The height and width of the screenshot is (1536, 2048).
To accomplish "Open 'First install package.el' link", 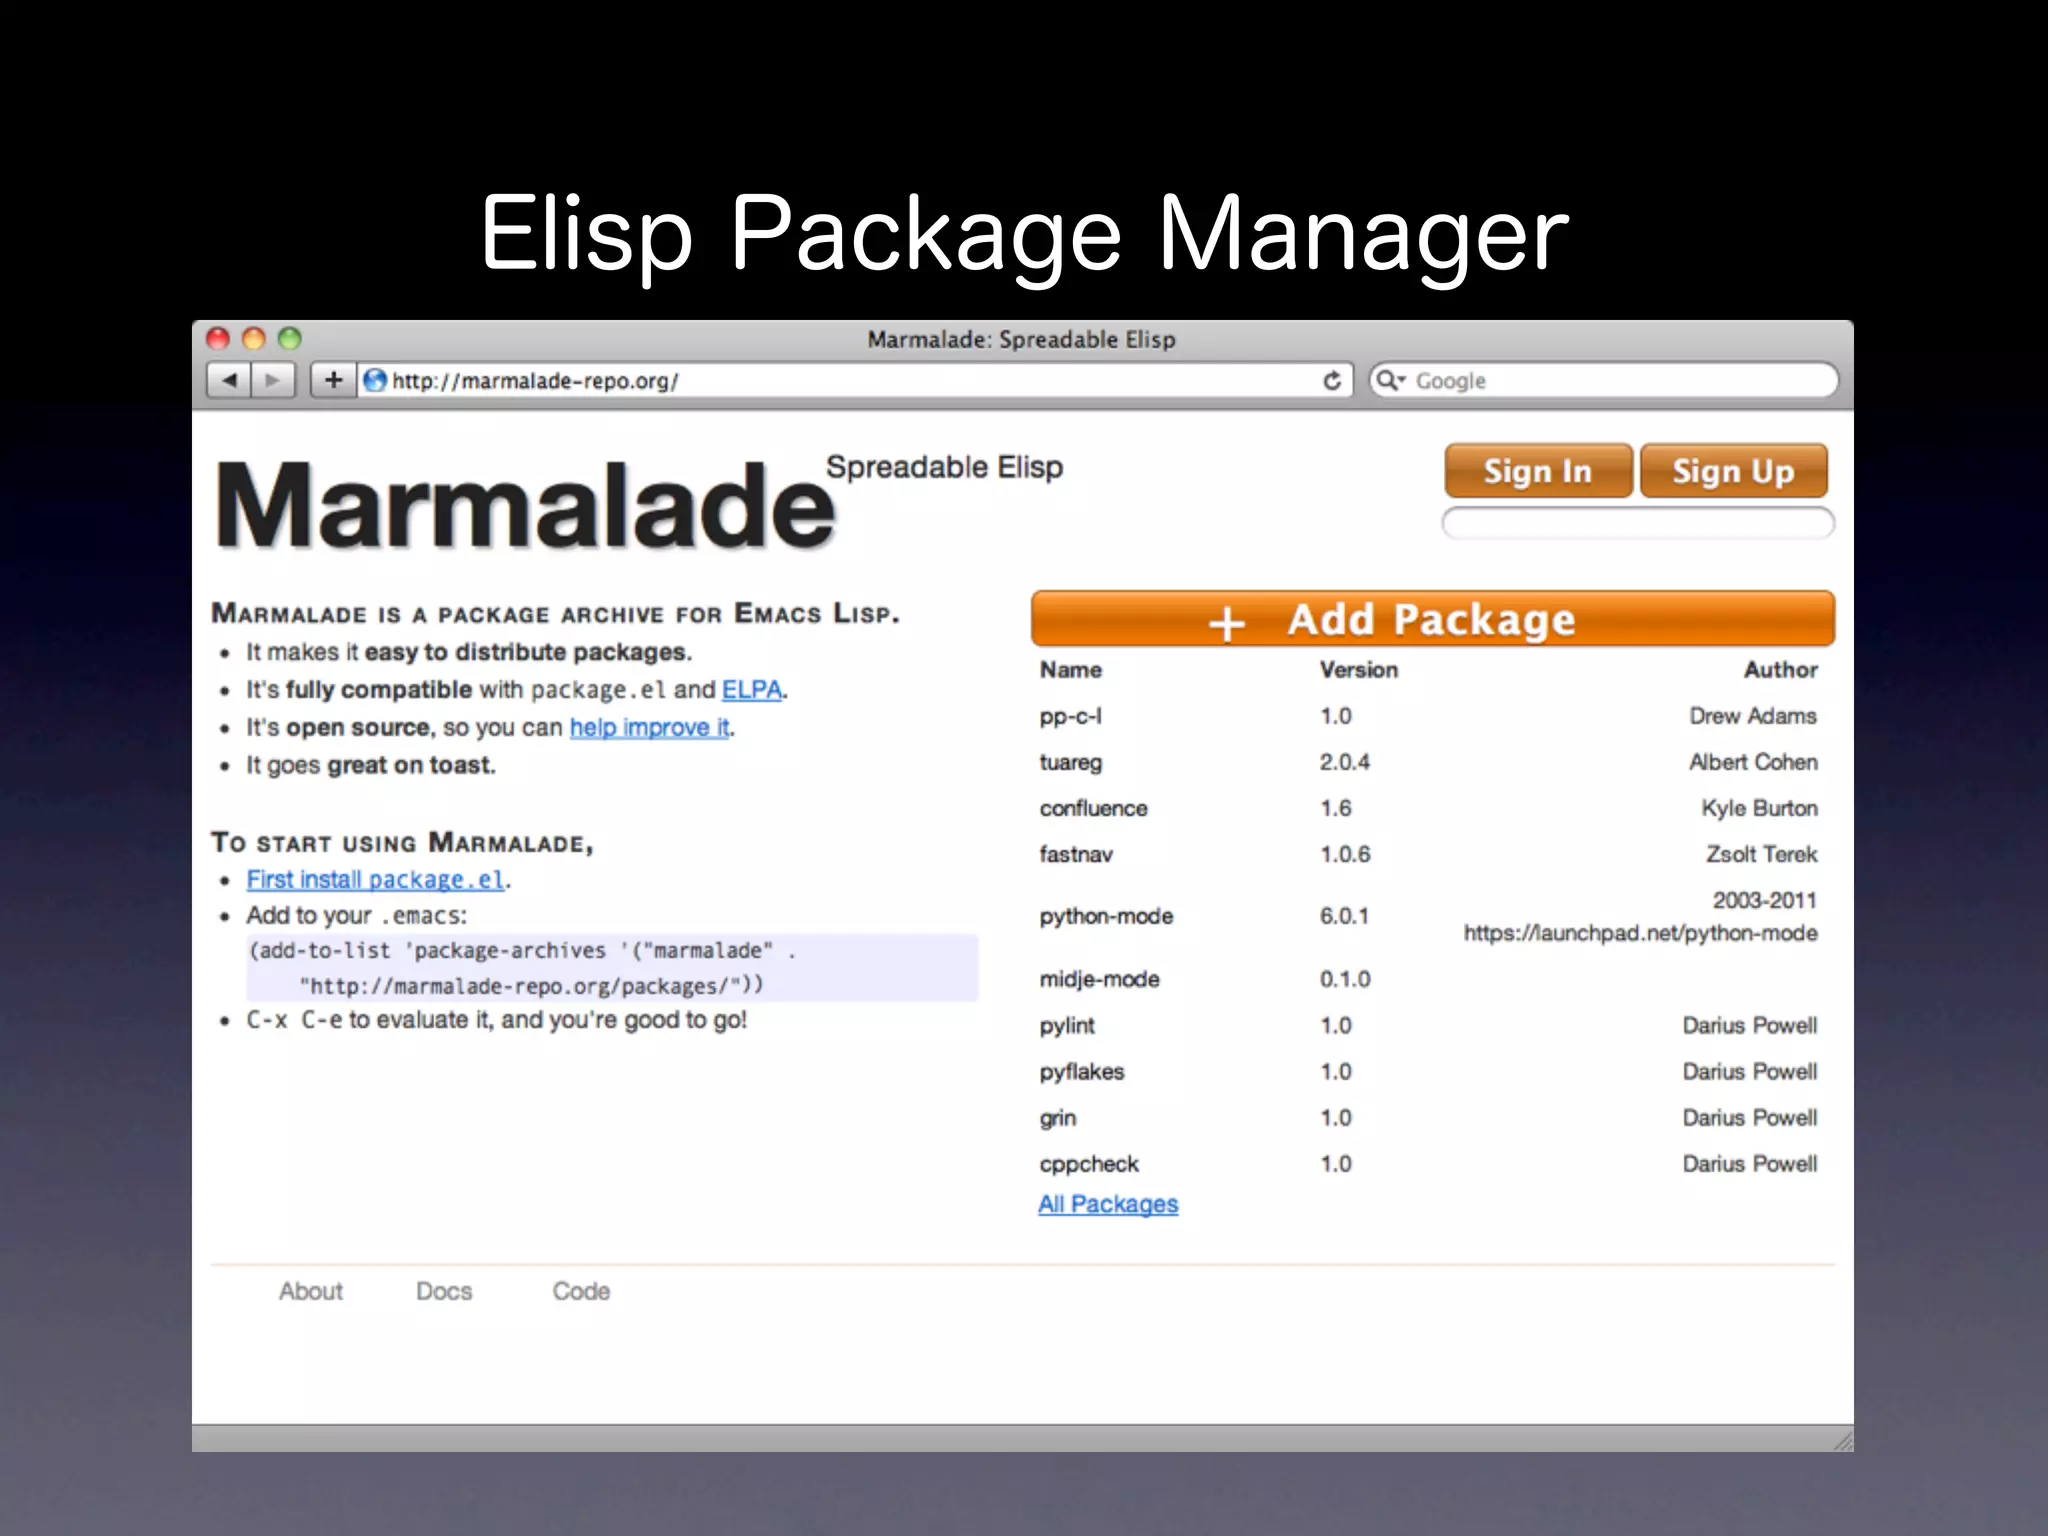I will (x=376, y=880).
